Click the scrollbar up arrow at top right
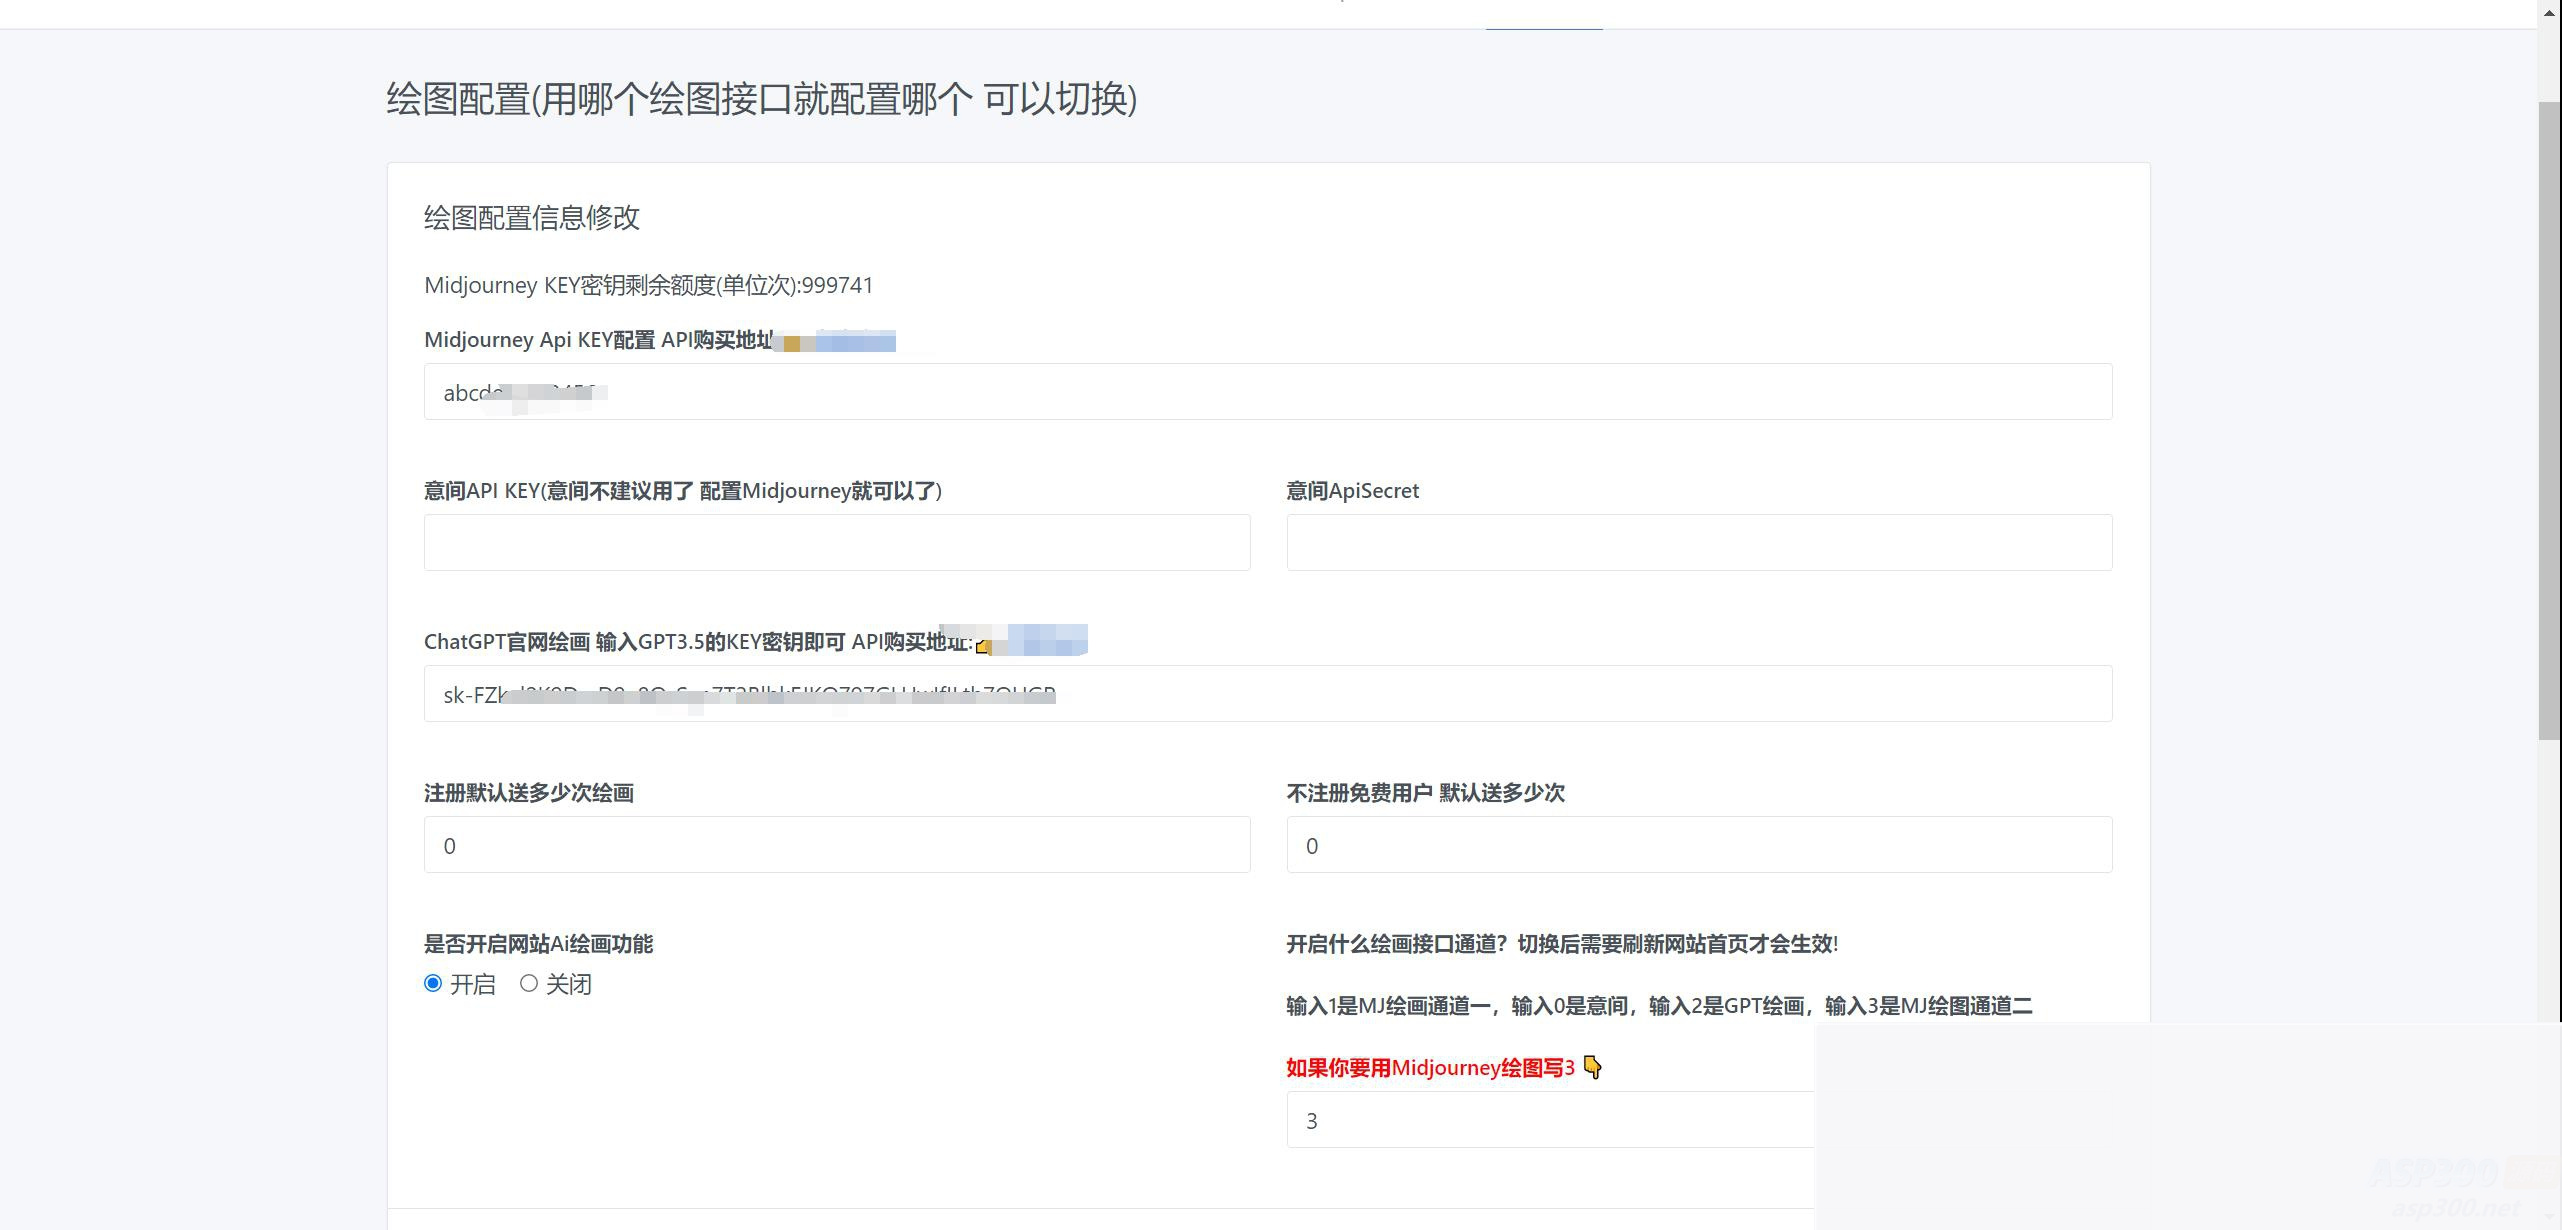Screen dimensions: 2562x1230 pos(2547,12)
